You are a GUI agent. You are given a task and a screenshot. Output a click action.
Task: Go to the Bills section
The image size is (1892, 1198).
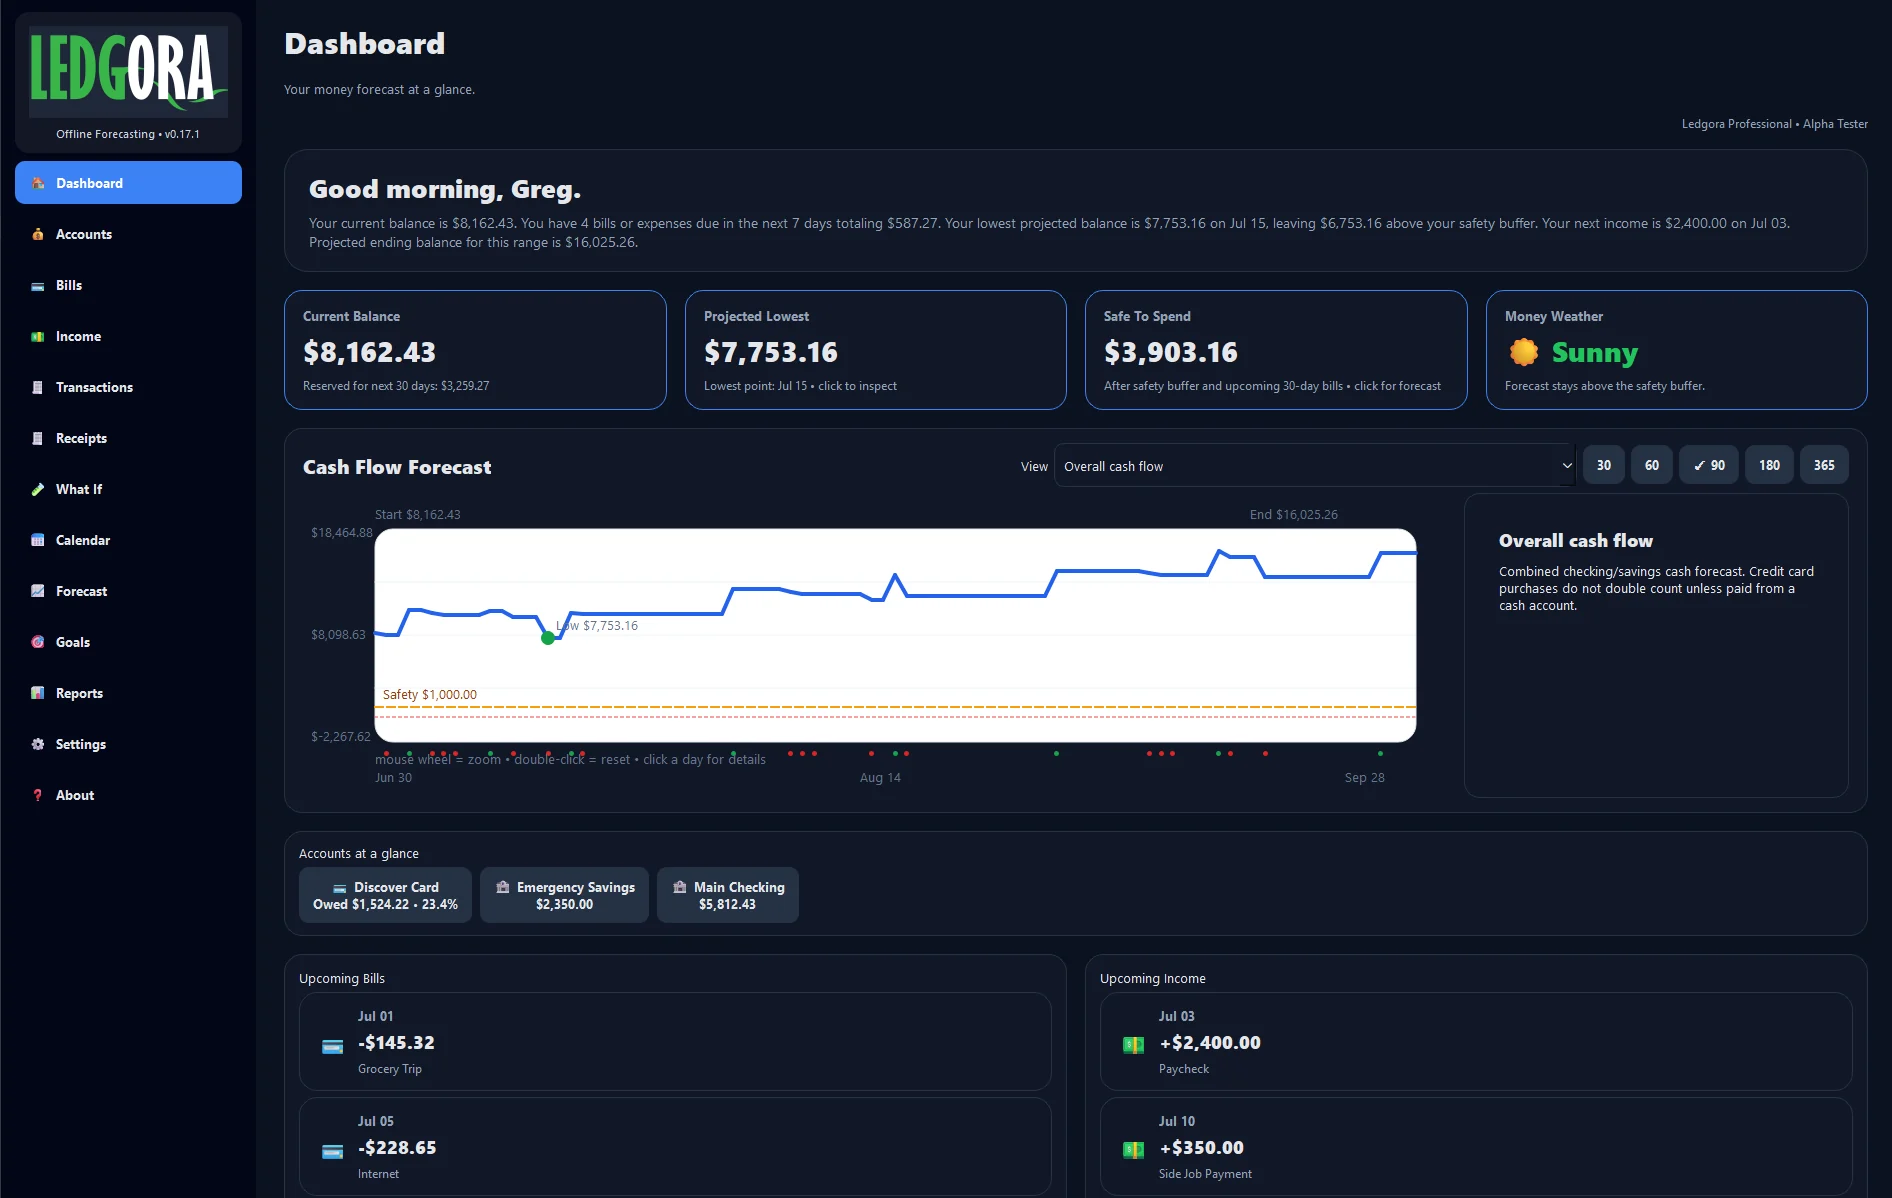(128, 285)
